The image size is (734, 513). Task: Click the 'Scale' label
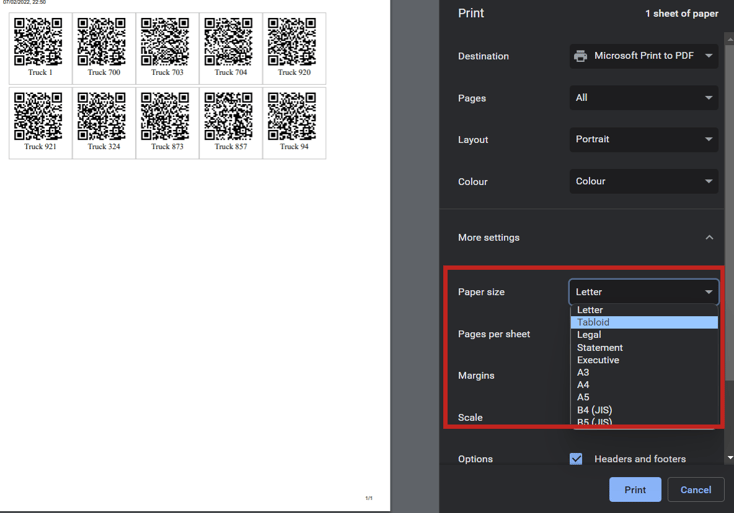(470, 417)
